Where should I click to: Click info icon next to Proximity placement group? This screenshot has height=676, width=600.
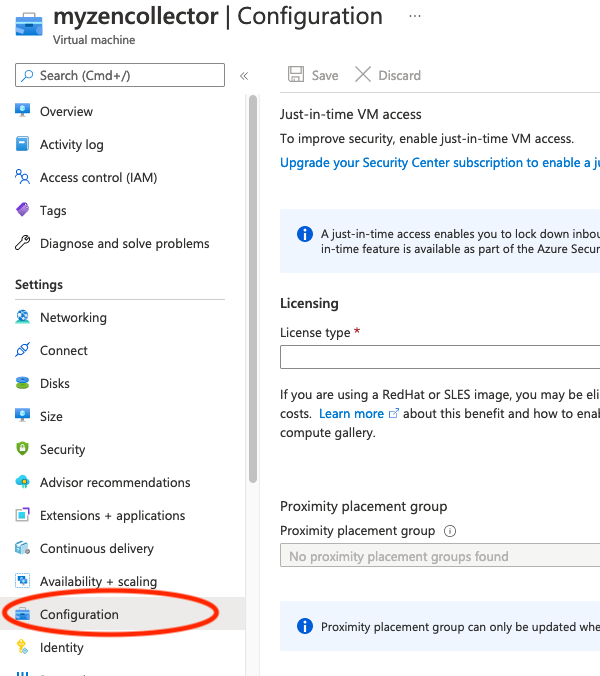(450, 531)
